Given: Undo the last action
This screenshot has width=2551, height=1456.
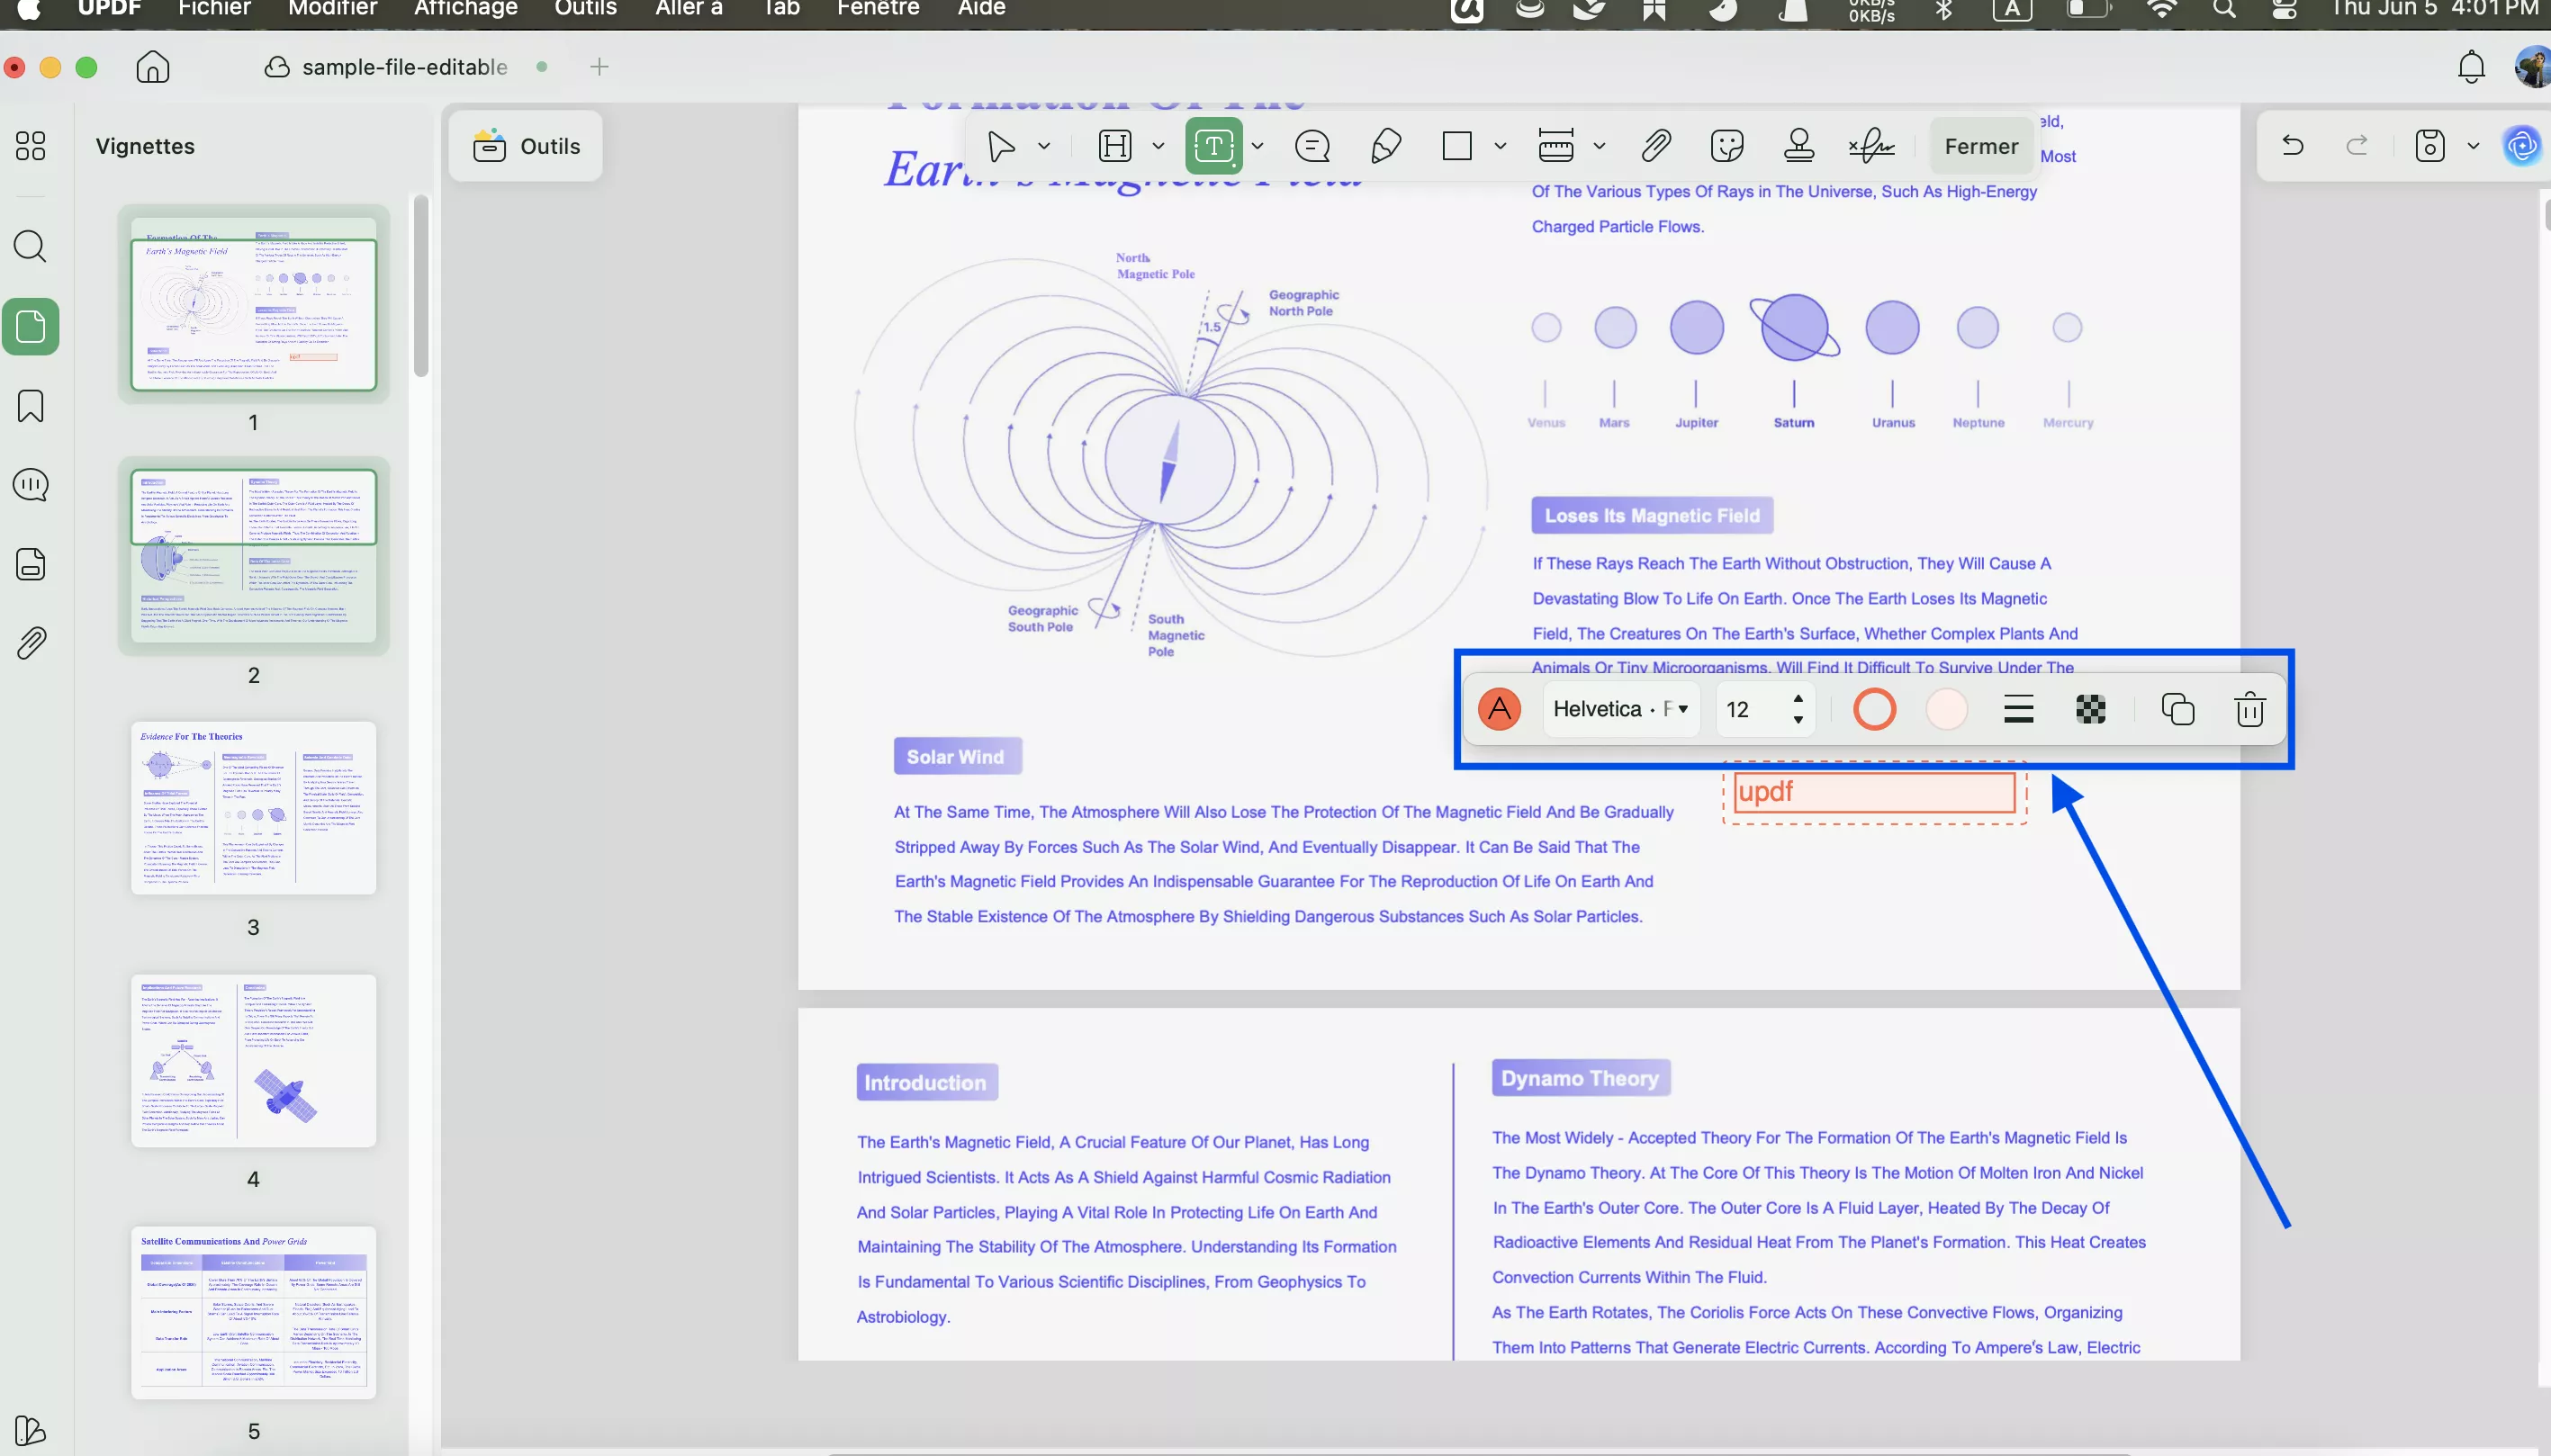Looking at the screenshot, I should 2292,146.
